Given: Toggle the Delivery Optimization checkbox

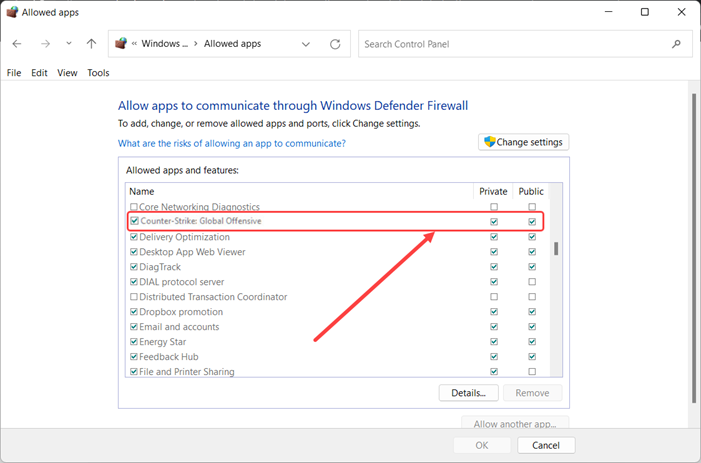Looking at the screenshot, I should (x=134, y=237).
